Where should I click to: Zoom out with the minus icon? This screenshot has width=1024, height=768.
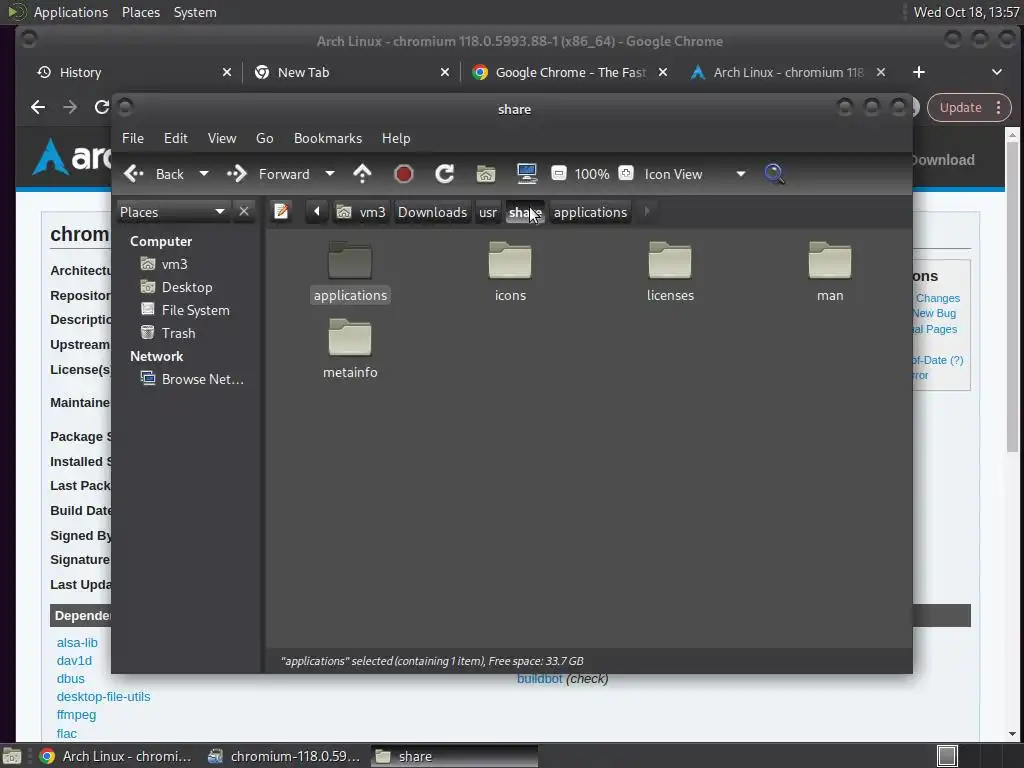point(558,173)
